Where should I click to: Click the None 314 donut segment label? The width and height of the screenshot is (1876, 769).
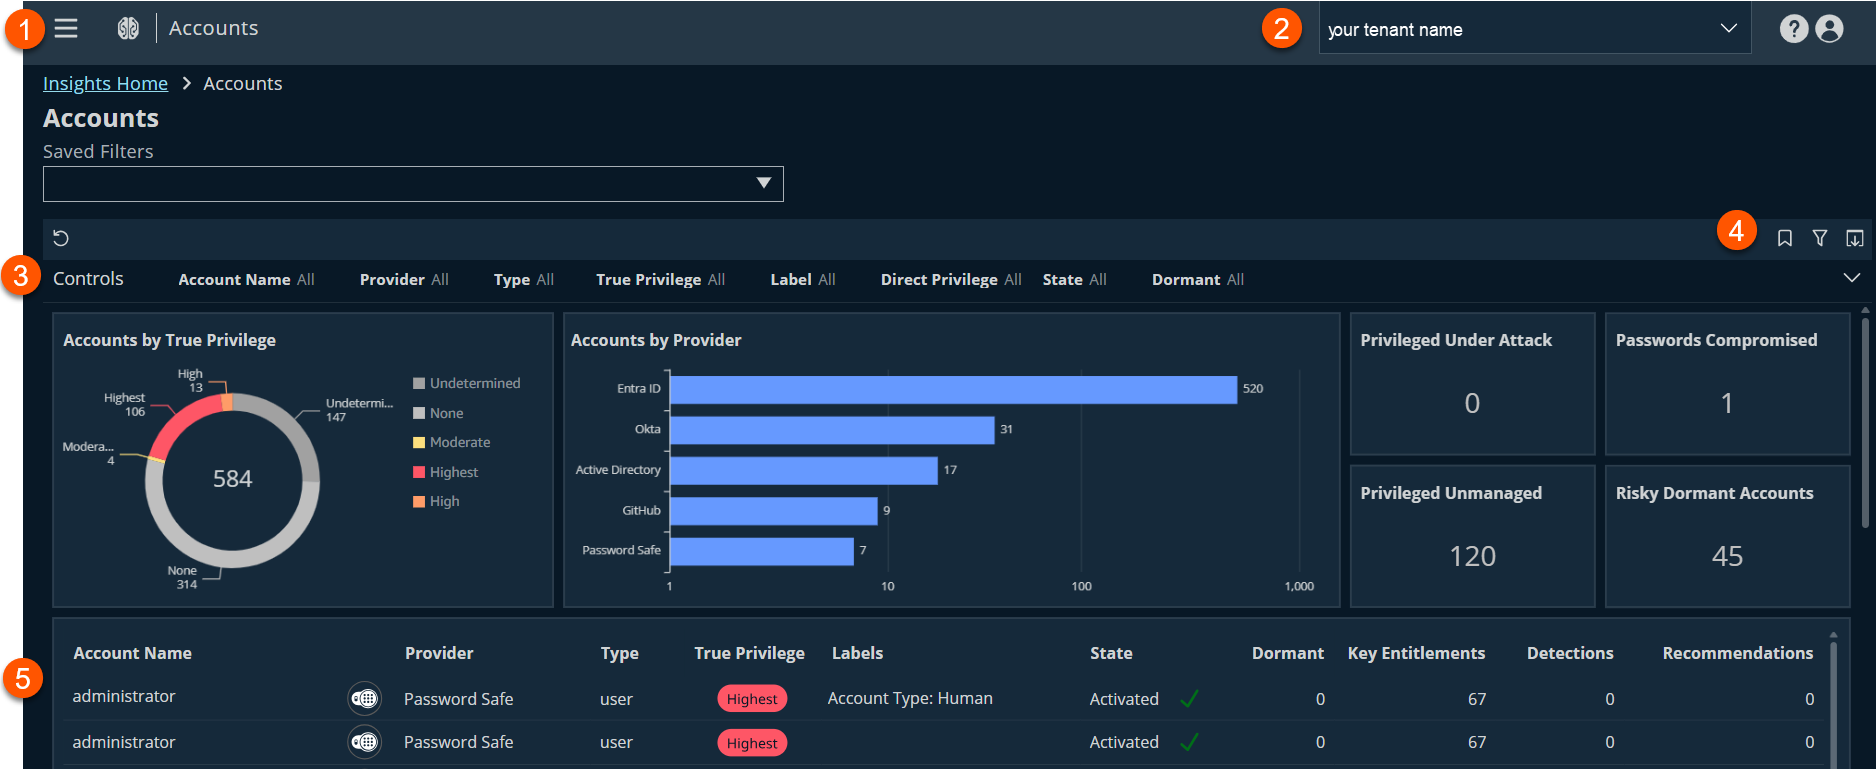pyautogui.click(x=182, y=577)
